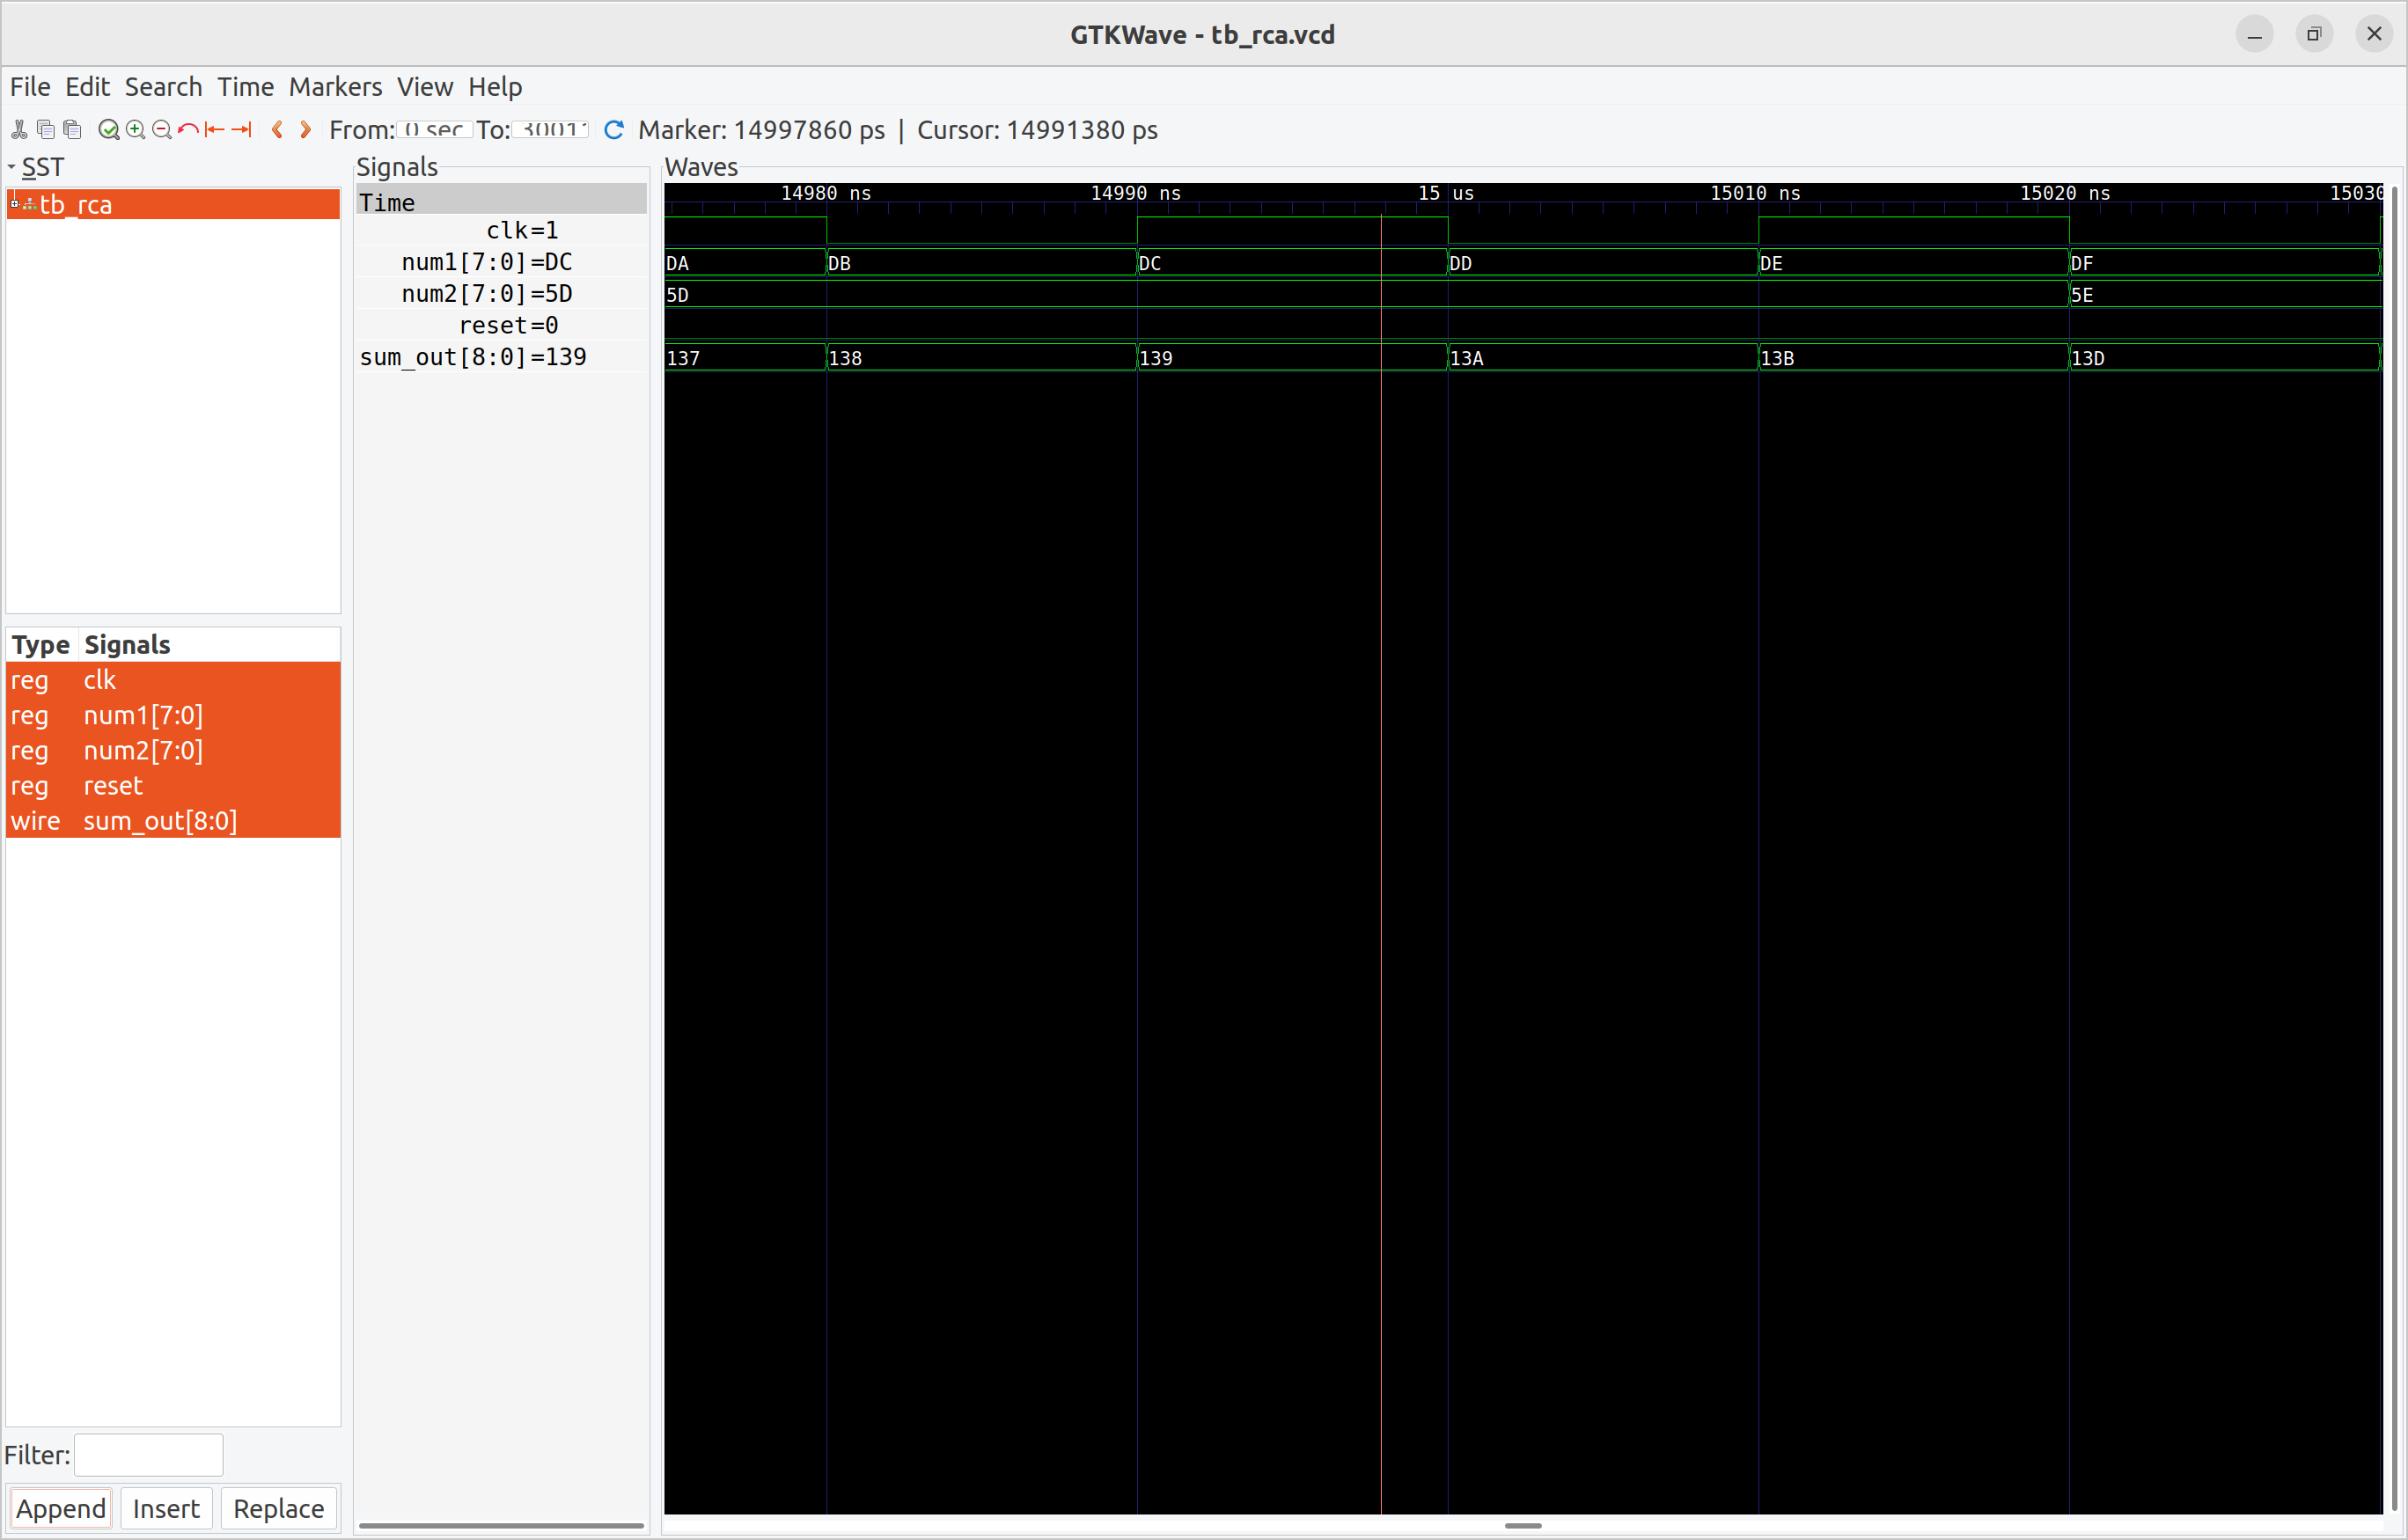Jump to start time with arrow icon
The height and width of the screenshot is (1540, 2408).
click(215, 130)
